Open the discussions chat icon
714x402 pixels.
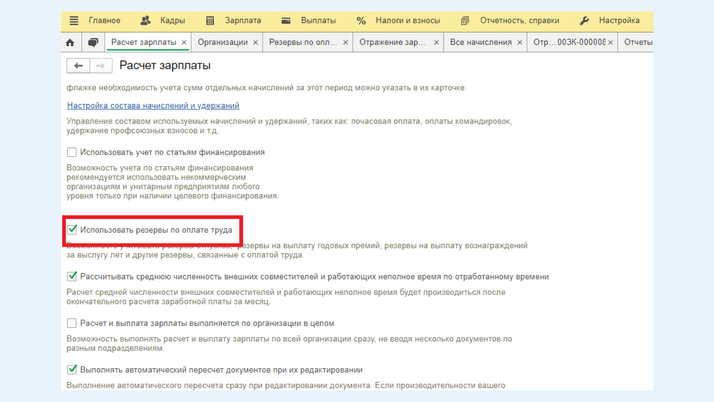click(93, 42)
